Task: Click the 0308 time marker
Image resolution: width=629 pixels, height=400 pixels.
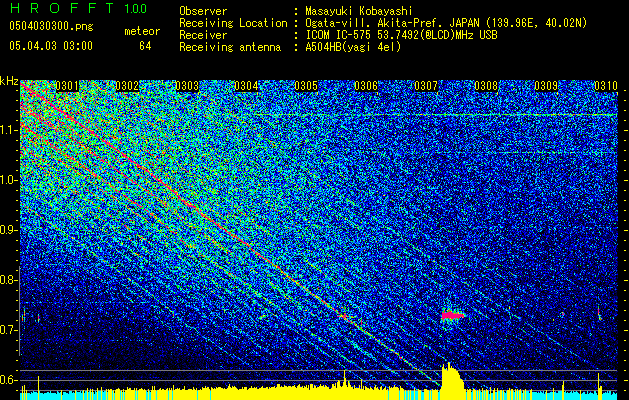Action: [486, 86]
